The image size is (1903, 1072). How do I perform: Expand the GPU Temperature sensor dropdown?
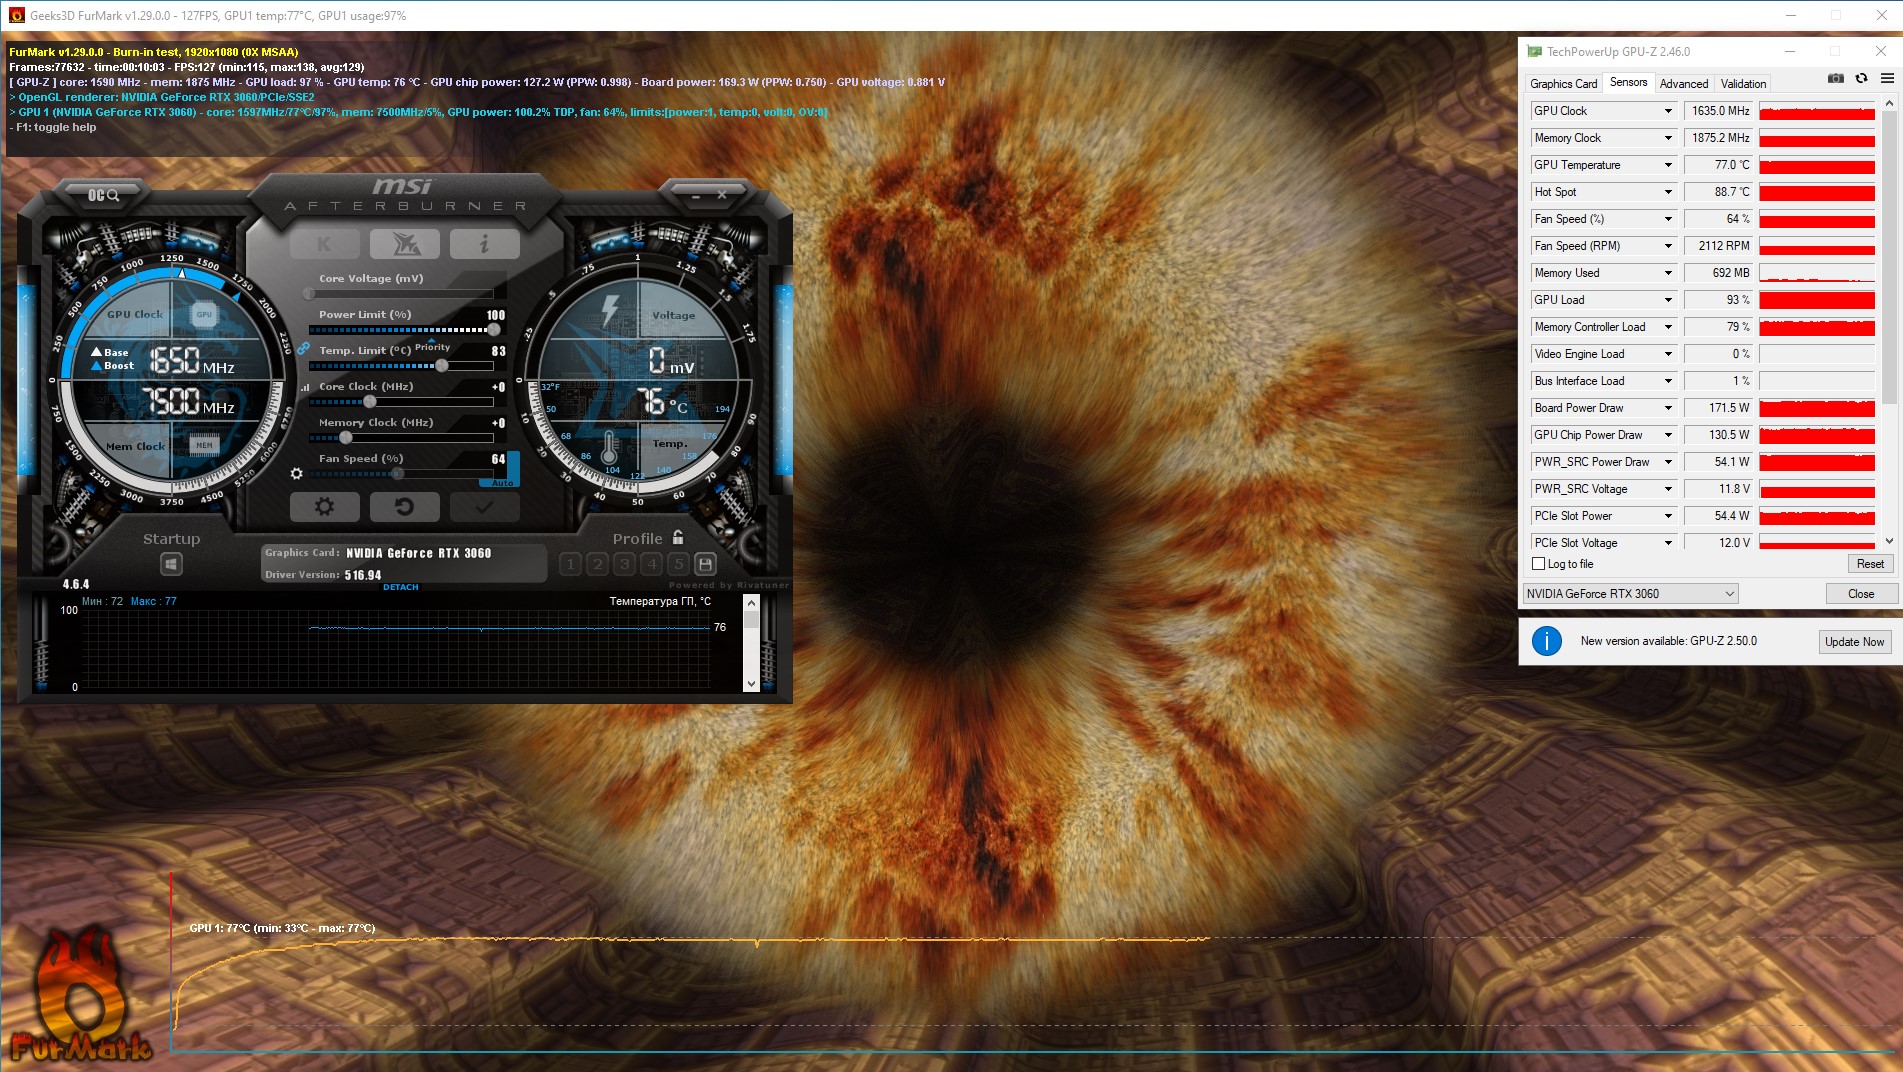[1667, 165]
